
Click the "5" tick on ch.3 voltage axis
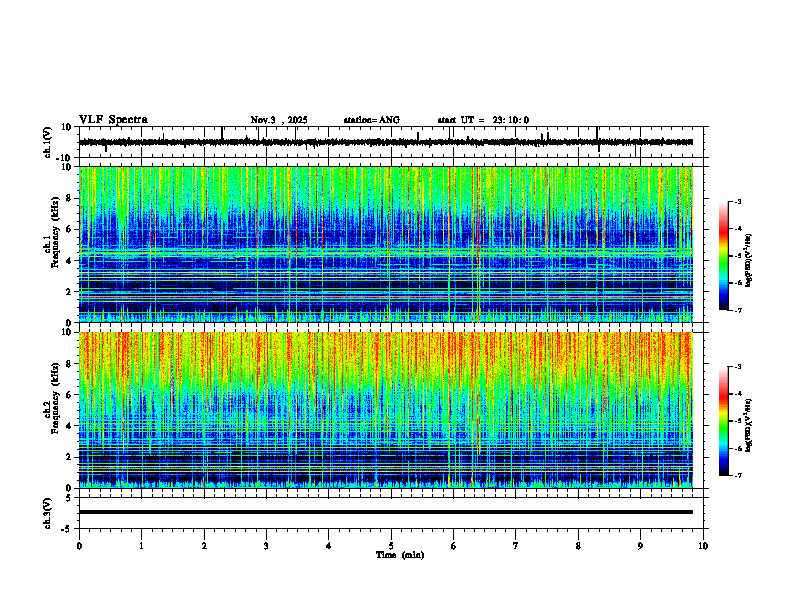pos(69,498)
